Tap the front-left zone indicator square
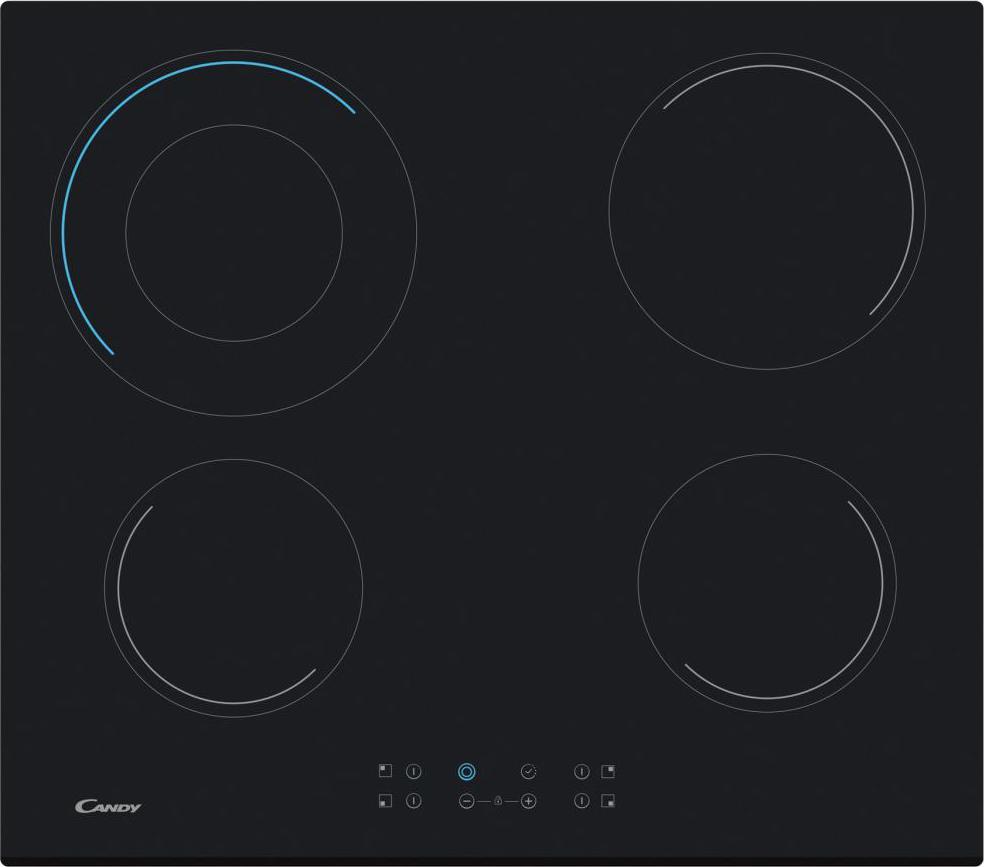 (x=385, y=801)
